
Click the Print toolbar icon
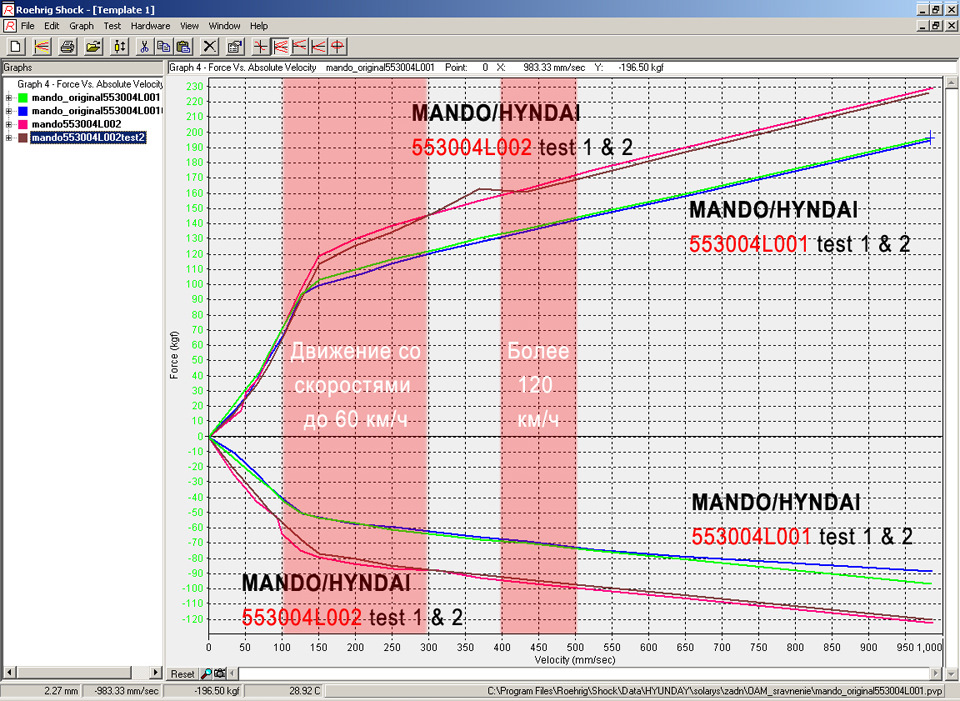click(x=67, y=47)
